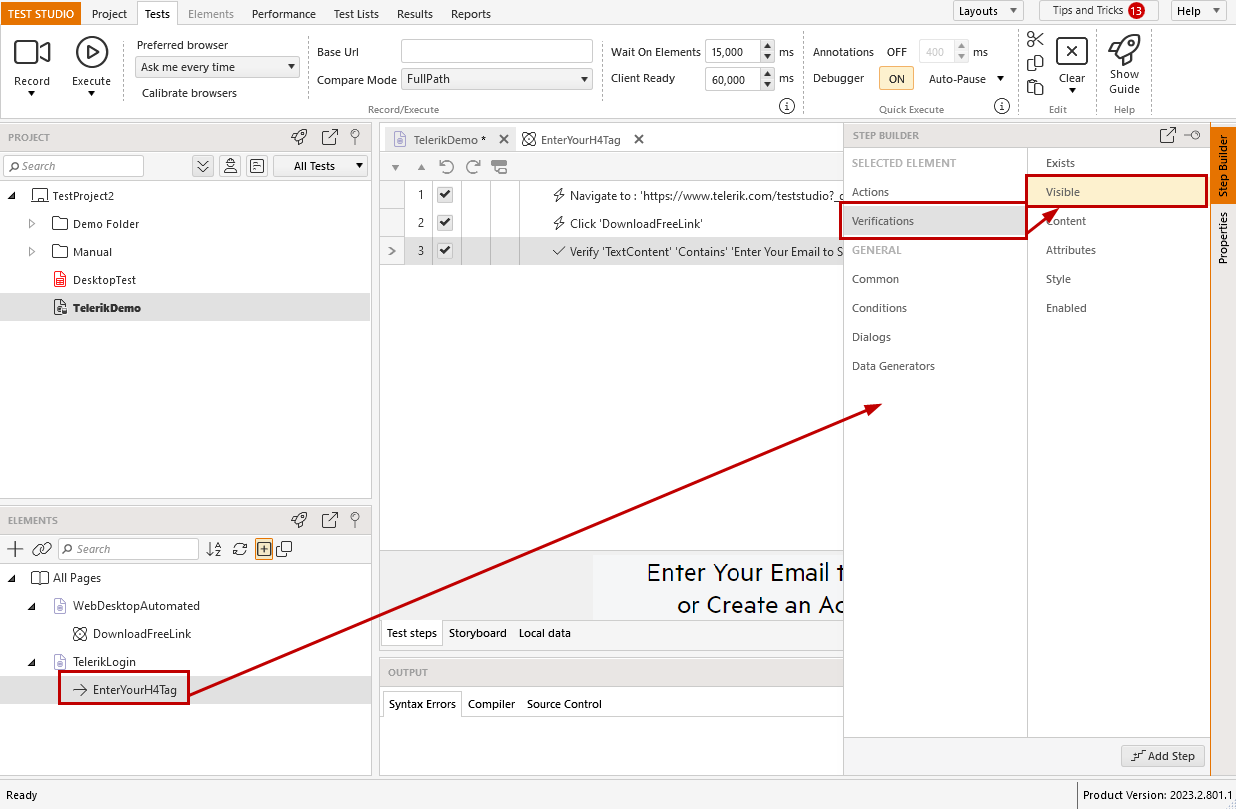The image size is (1236, 809).
Task: Toggle Annotations OFF switch
Action: pos(897,52)
